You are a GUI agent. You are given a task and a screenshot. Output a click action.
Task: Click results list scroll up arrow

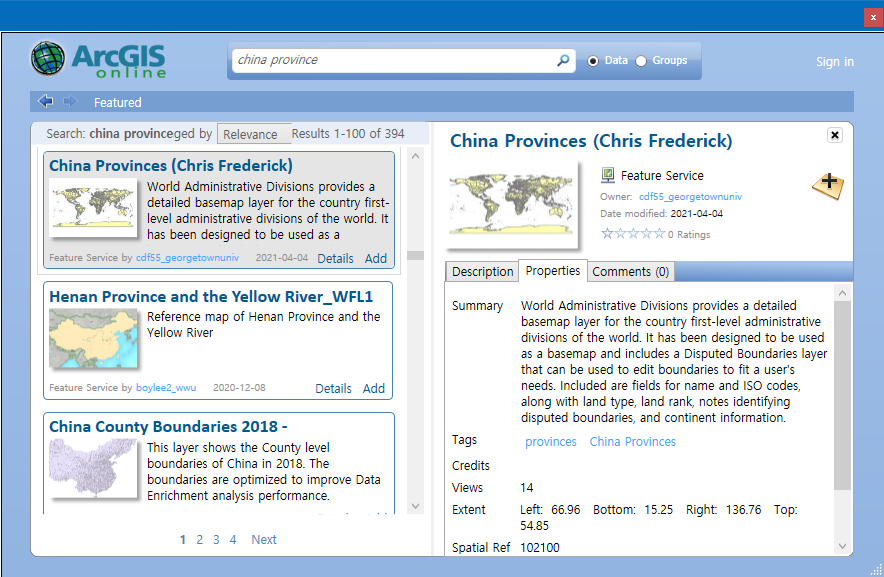pos(416,156)
